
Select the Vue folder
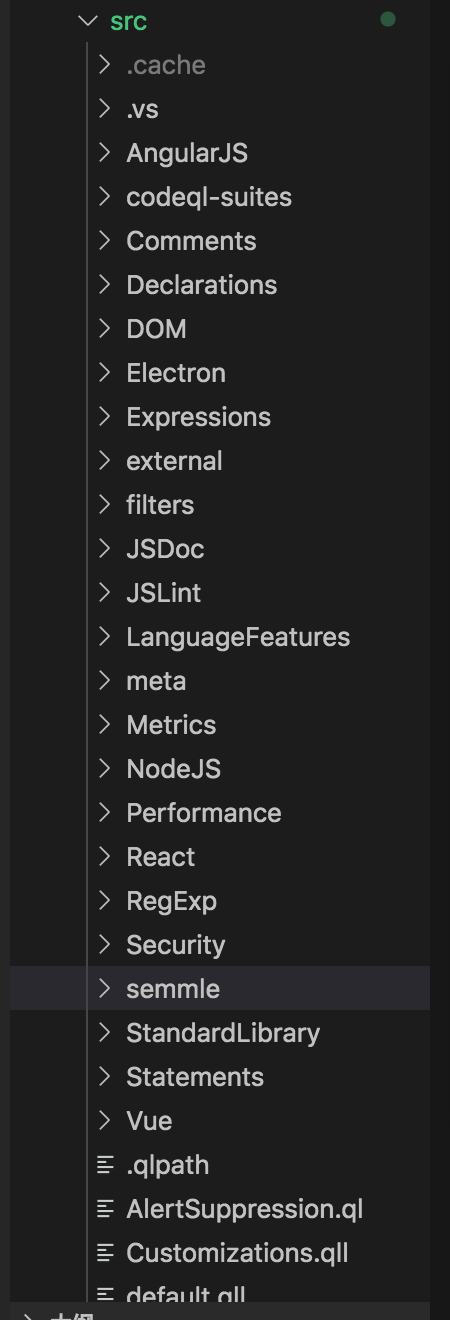[220, 1121]
